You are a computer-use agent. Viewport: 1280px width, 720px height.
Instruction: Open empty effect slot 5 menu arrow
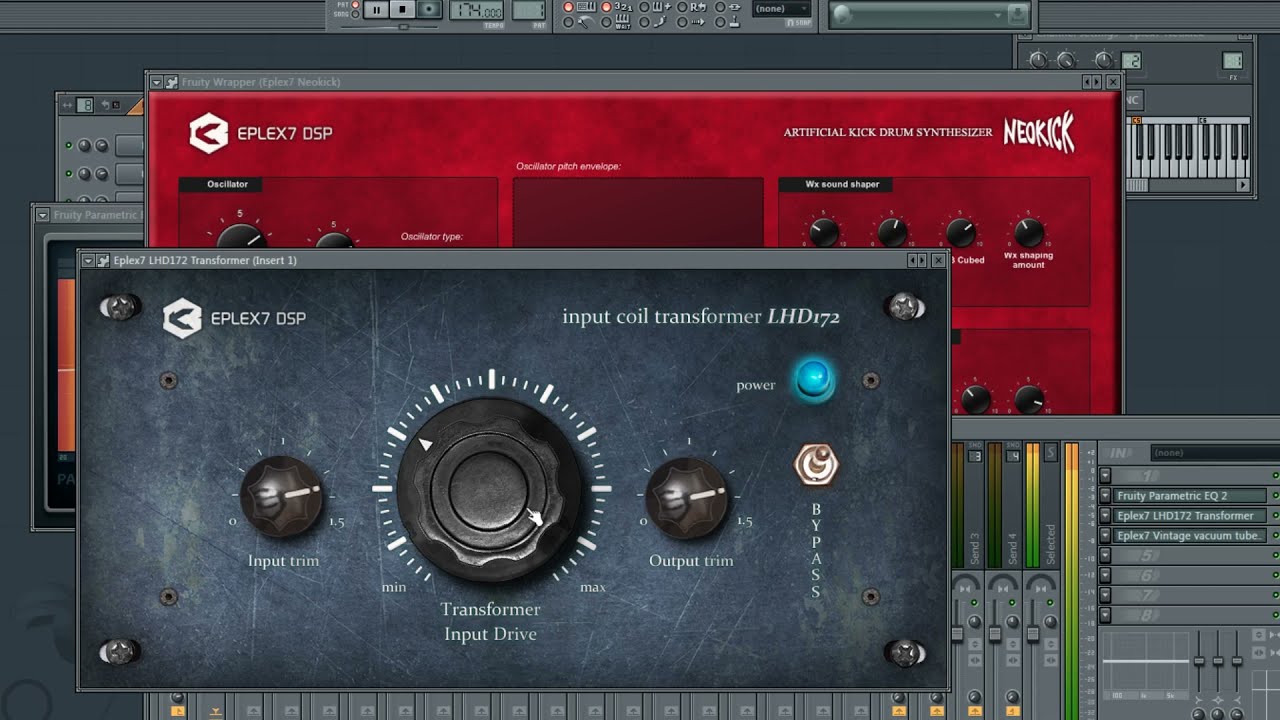[x=1105, y=556]
